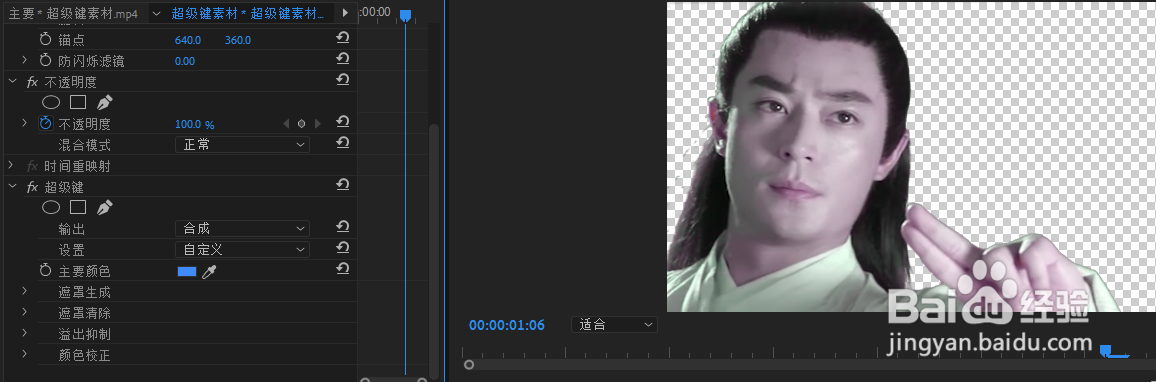Create ellipse mask for 超级键

pos(51,208)
